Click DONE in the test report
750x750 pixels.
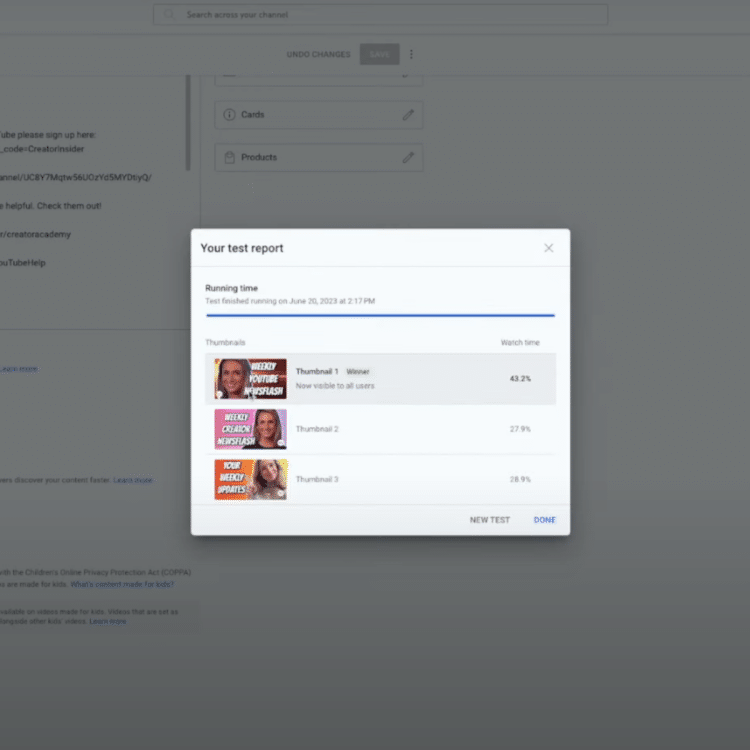coord(544,520)
